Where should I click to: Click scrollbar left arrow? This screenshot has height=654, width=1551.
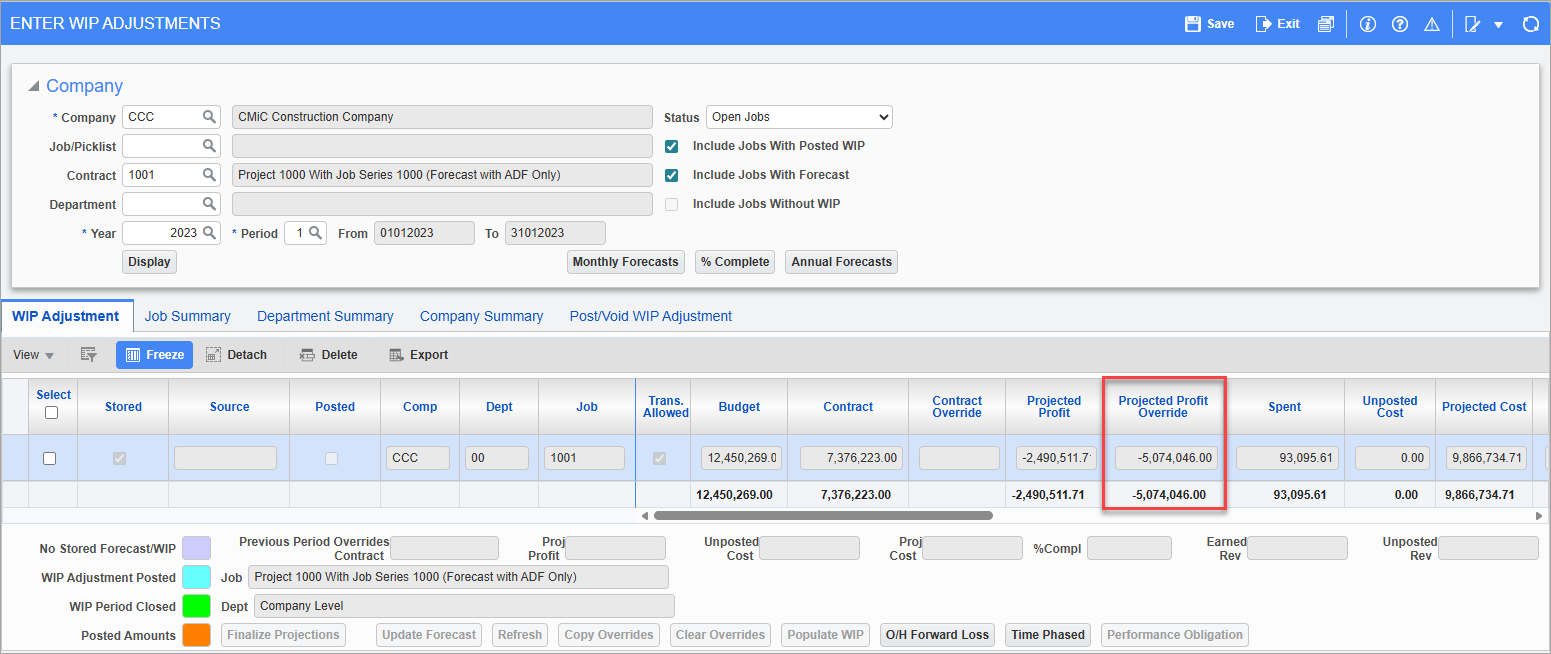(645, 516)
